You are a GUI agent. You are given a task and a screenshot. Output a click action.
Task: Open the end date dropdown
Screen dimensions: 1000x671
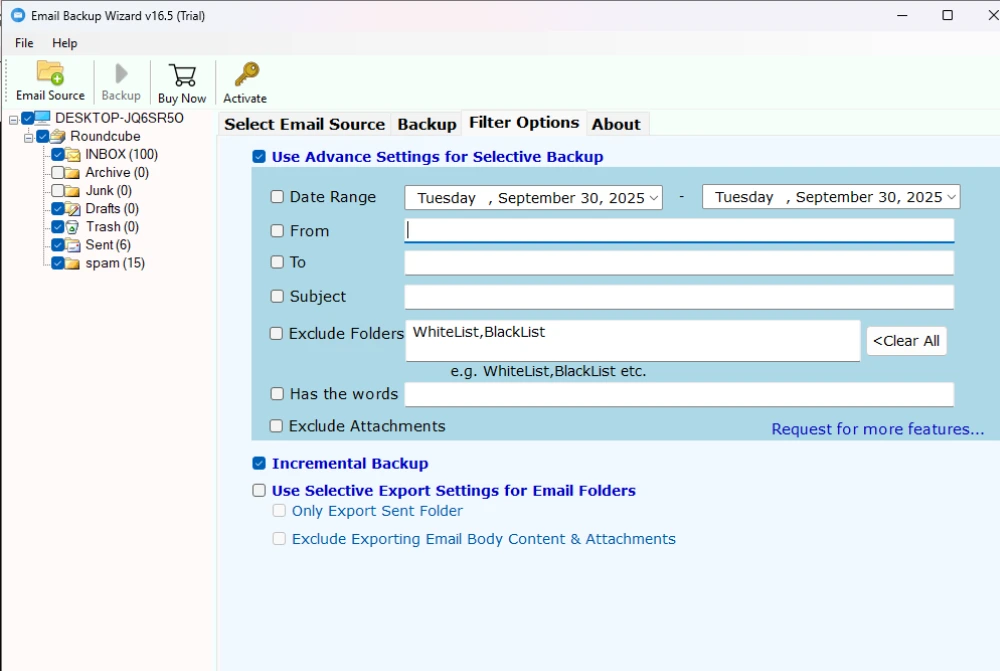(x=951, y=197)
